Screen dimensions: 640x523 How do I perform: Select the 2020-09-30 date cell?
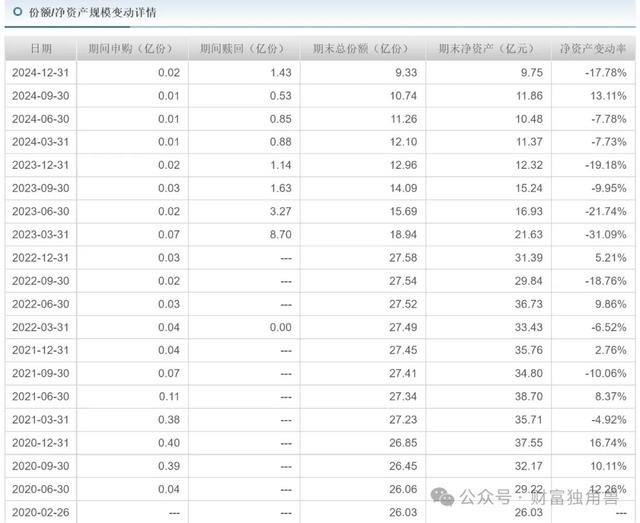point(40,466)
